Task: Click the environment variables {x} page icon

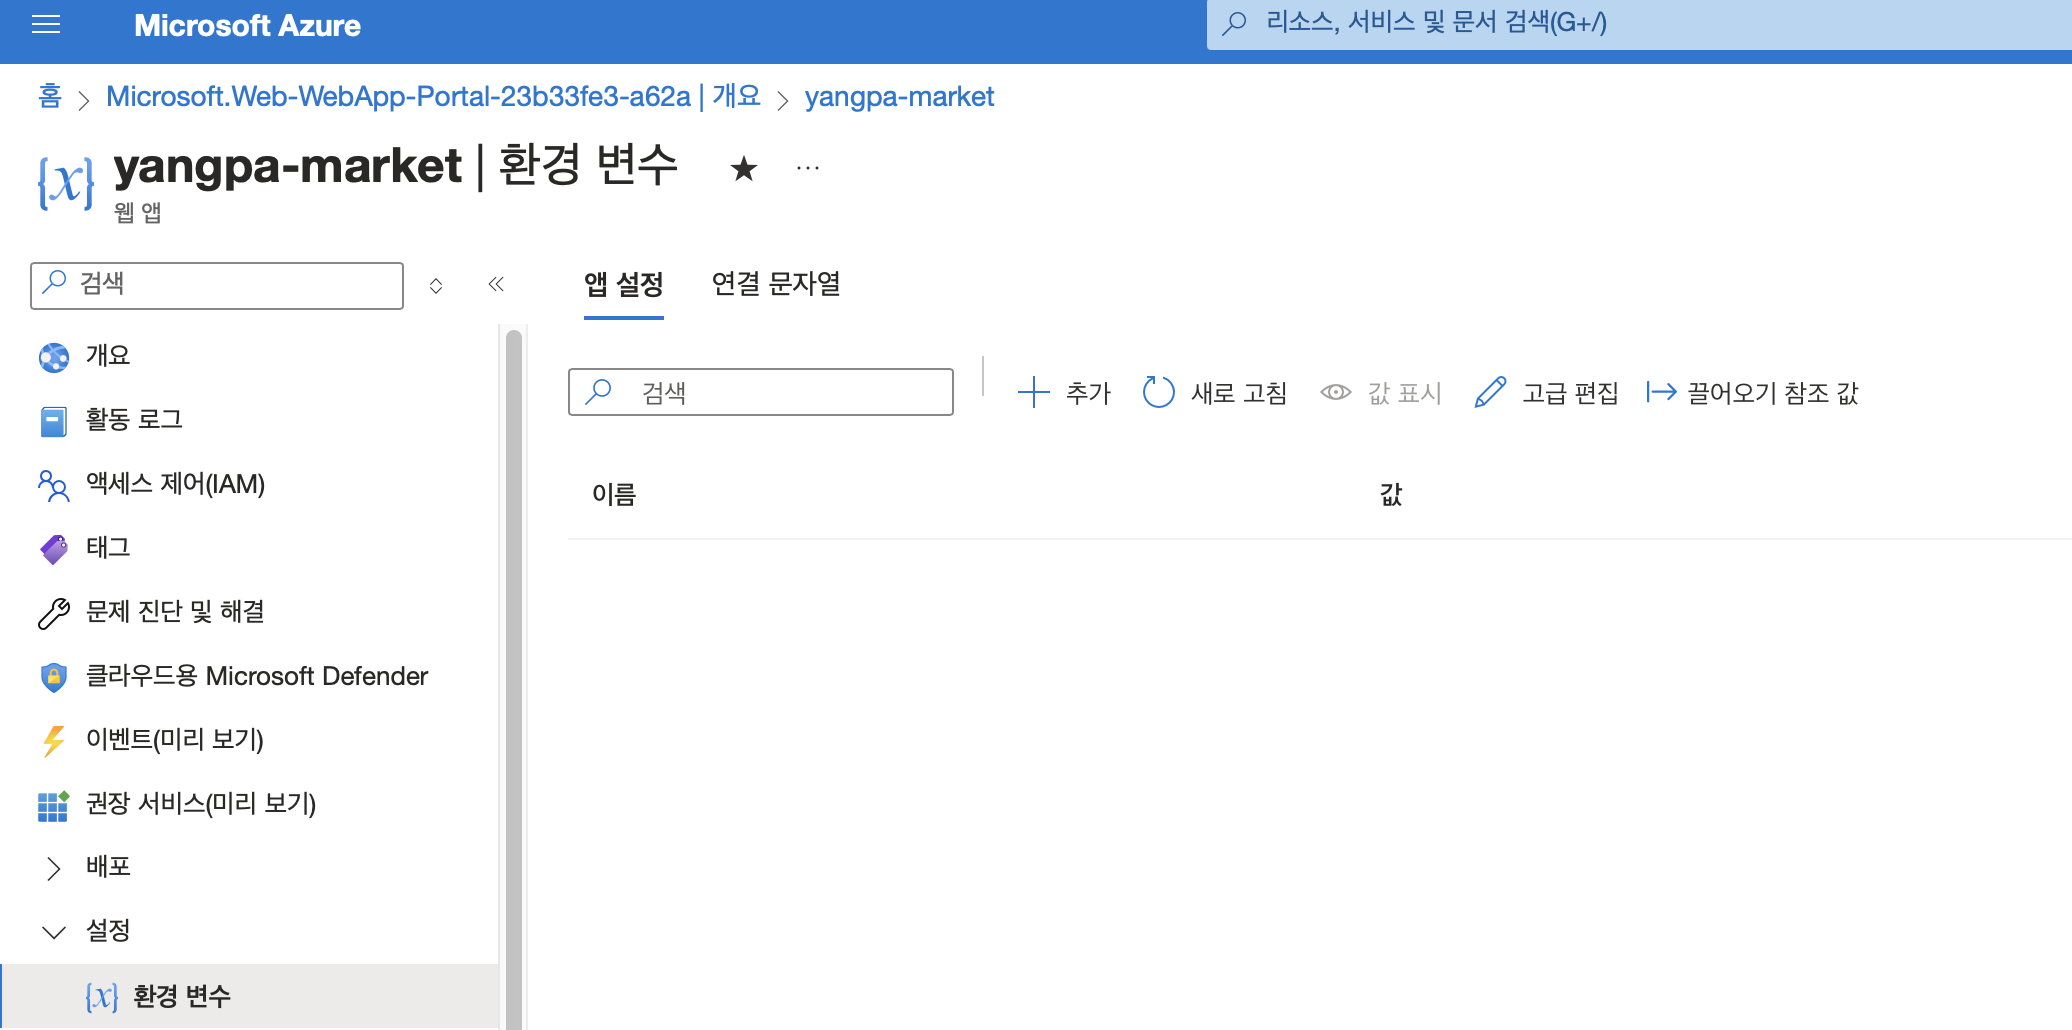Action: 66,183
